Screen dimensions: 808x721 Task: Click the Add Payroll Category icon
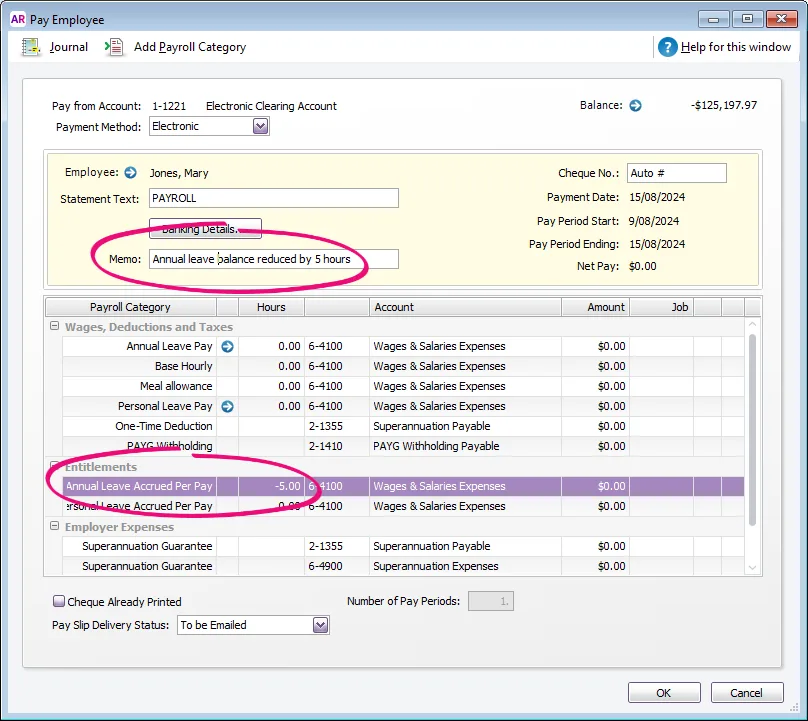click(x=114, y=46)
